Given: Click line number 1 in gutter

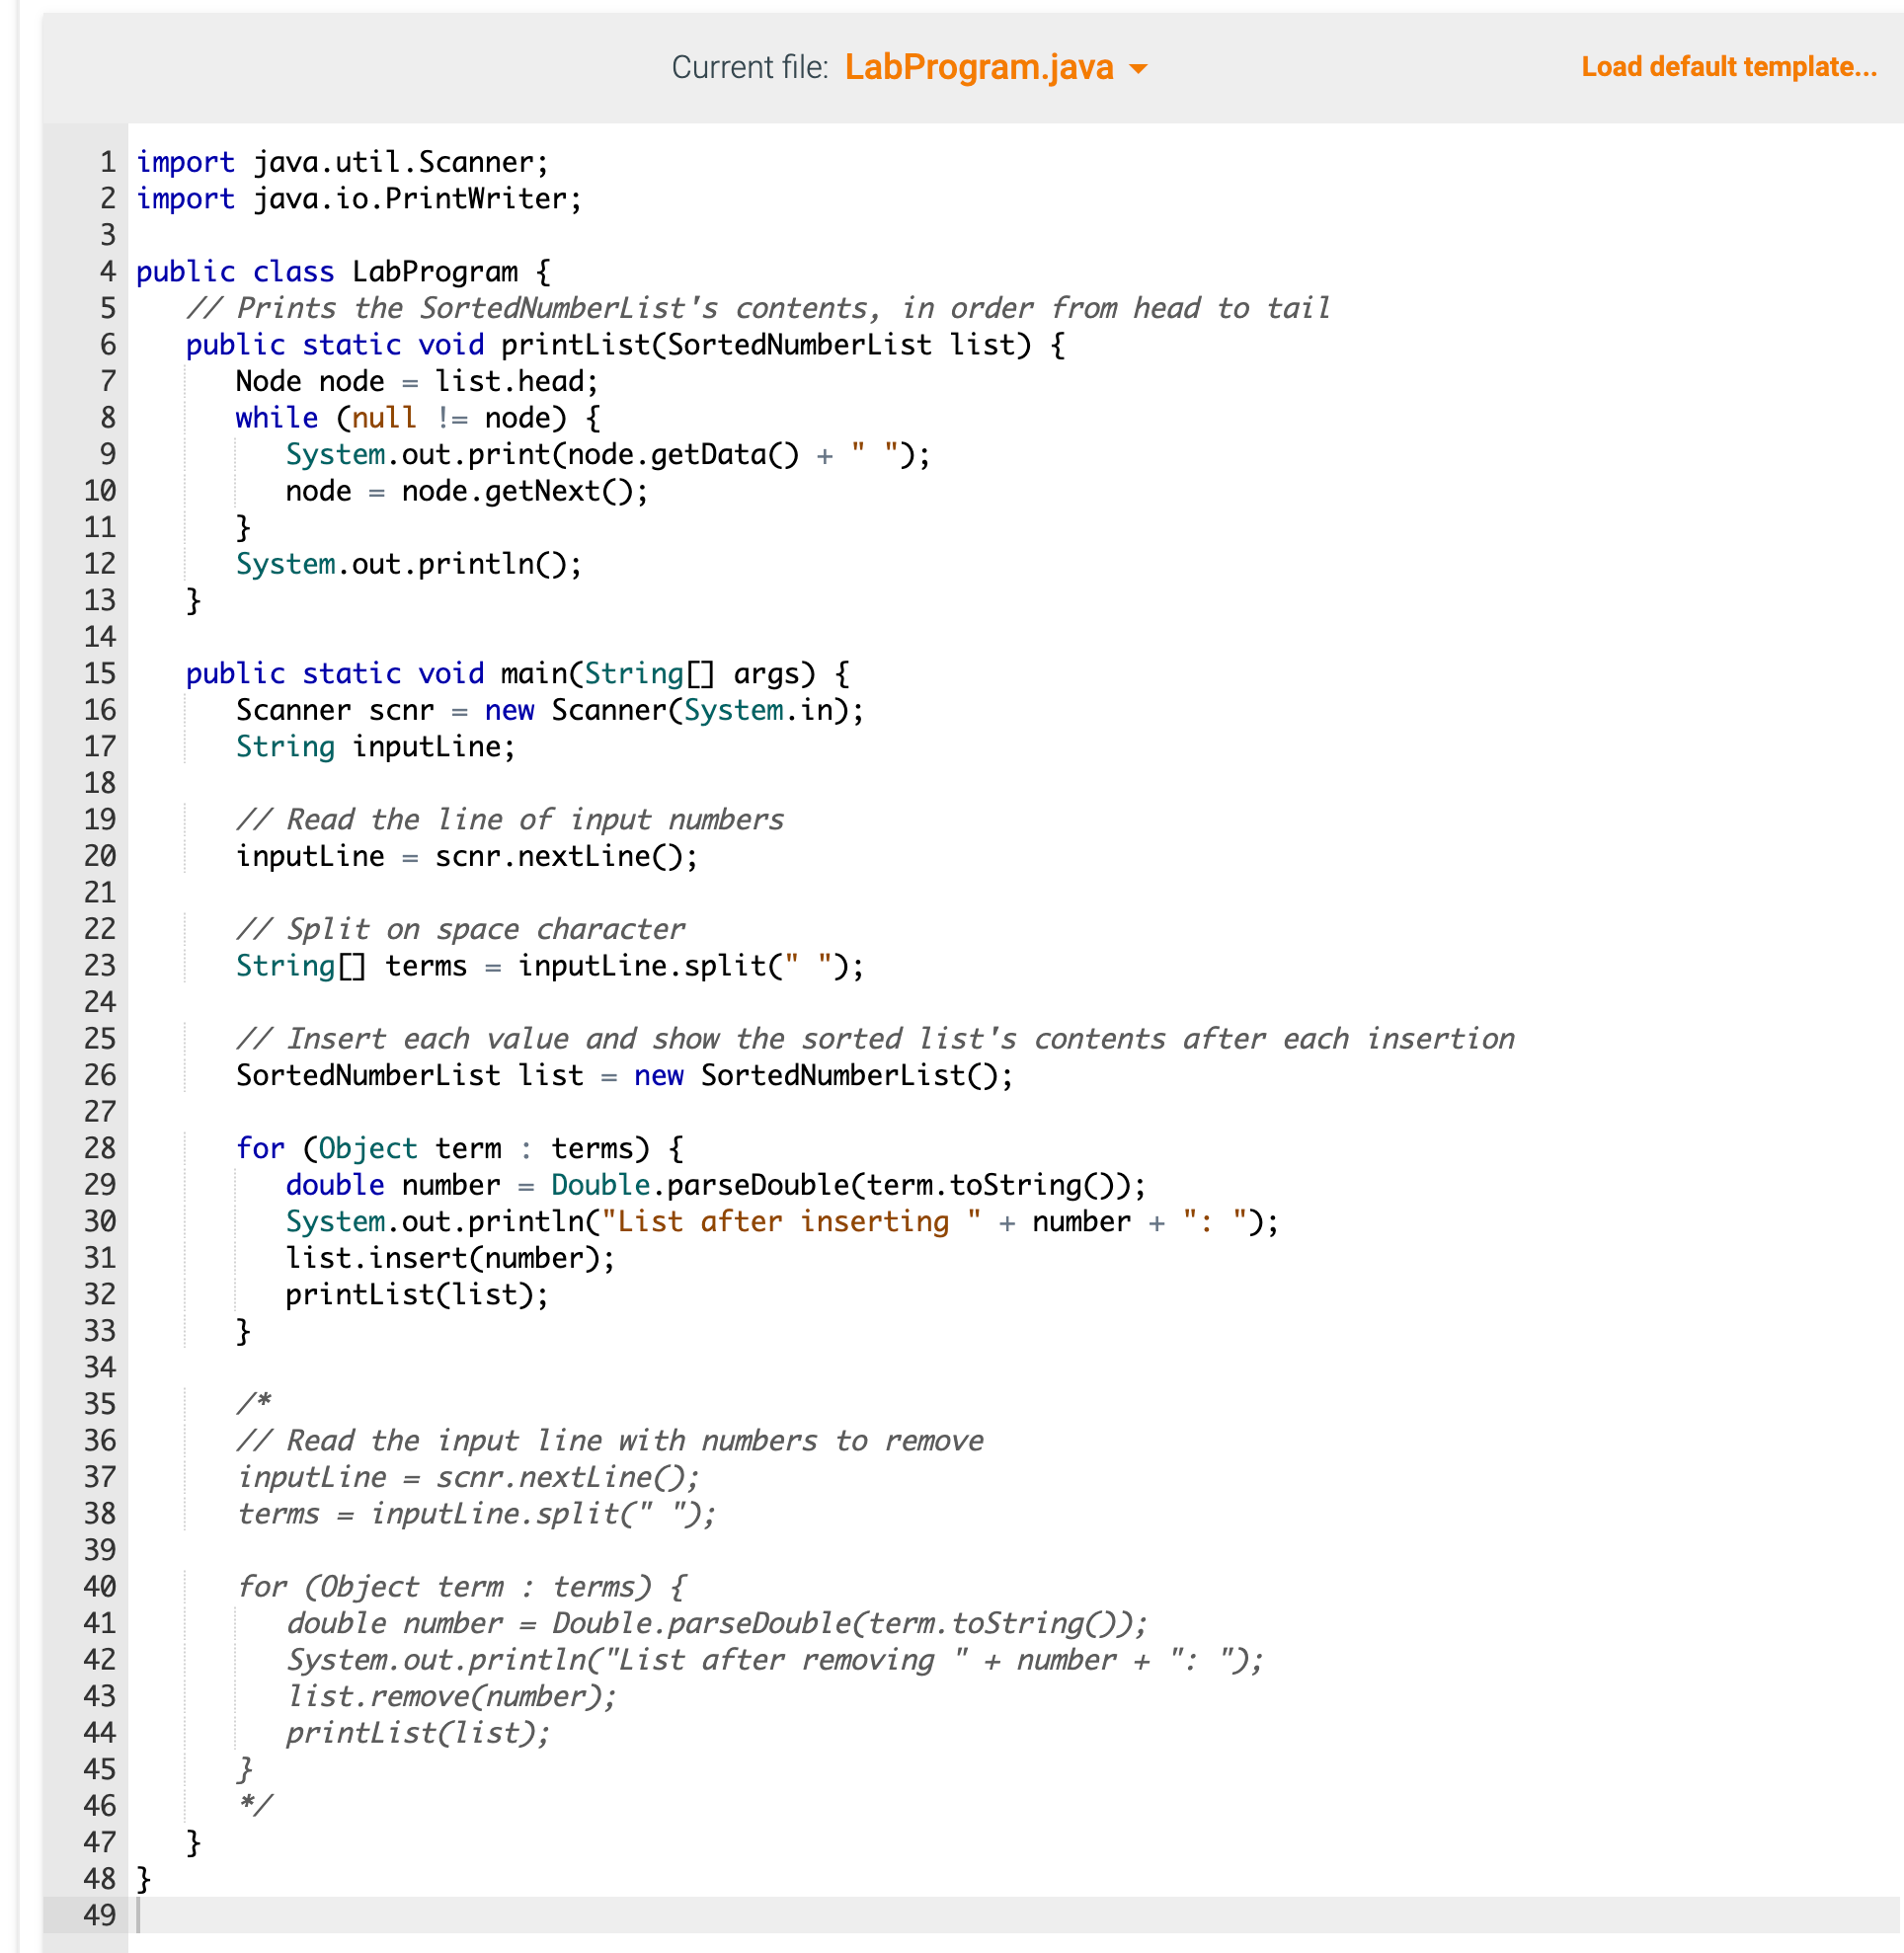Looking at the screenshot, I should pos(107,162).
